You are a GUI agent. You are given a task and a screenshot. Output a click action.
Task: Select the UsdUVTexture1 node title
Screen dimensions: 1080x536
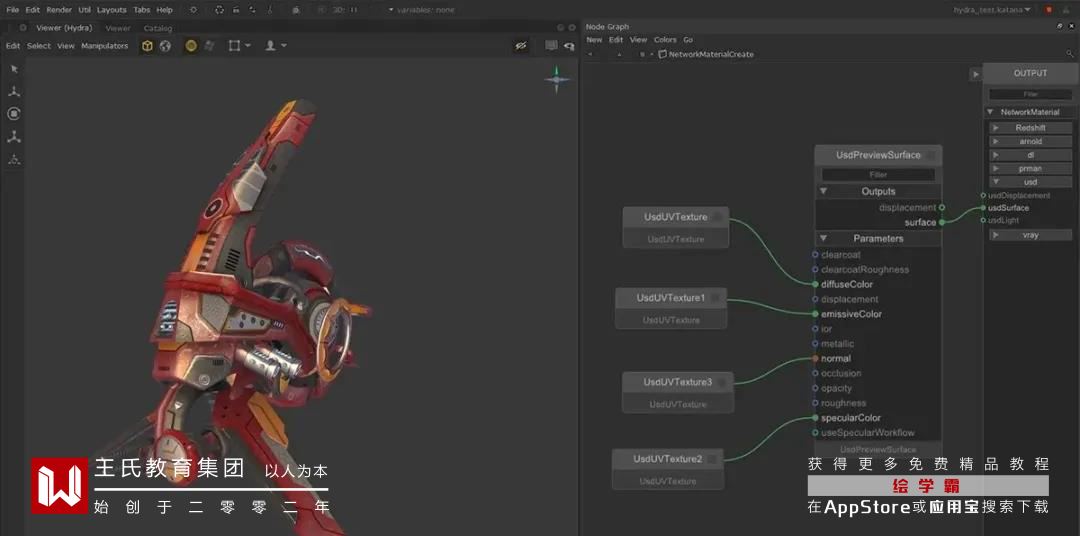(x=671, y=298)
